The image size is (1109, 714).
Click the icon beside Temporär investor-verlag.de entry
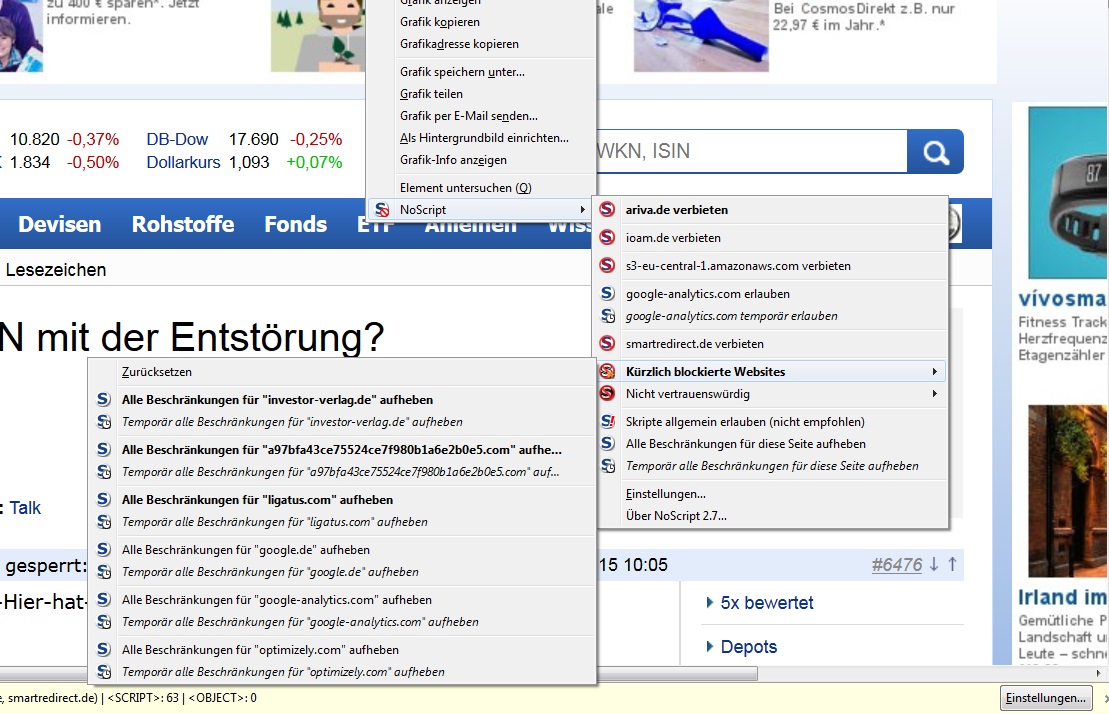(104, 422)
